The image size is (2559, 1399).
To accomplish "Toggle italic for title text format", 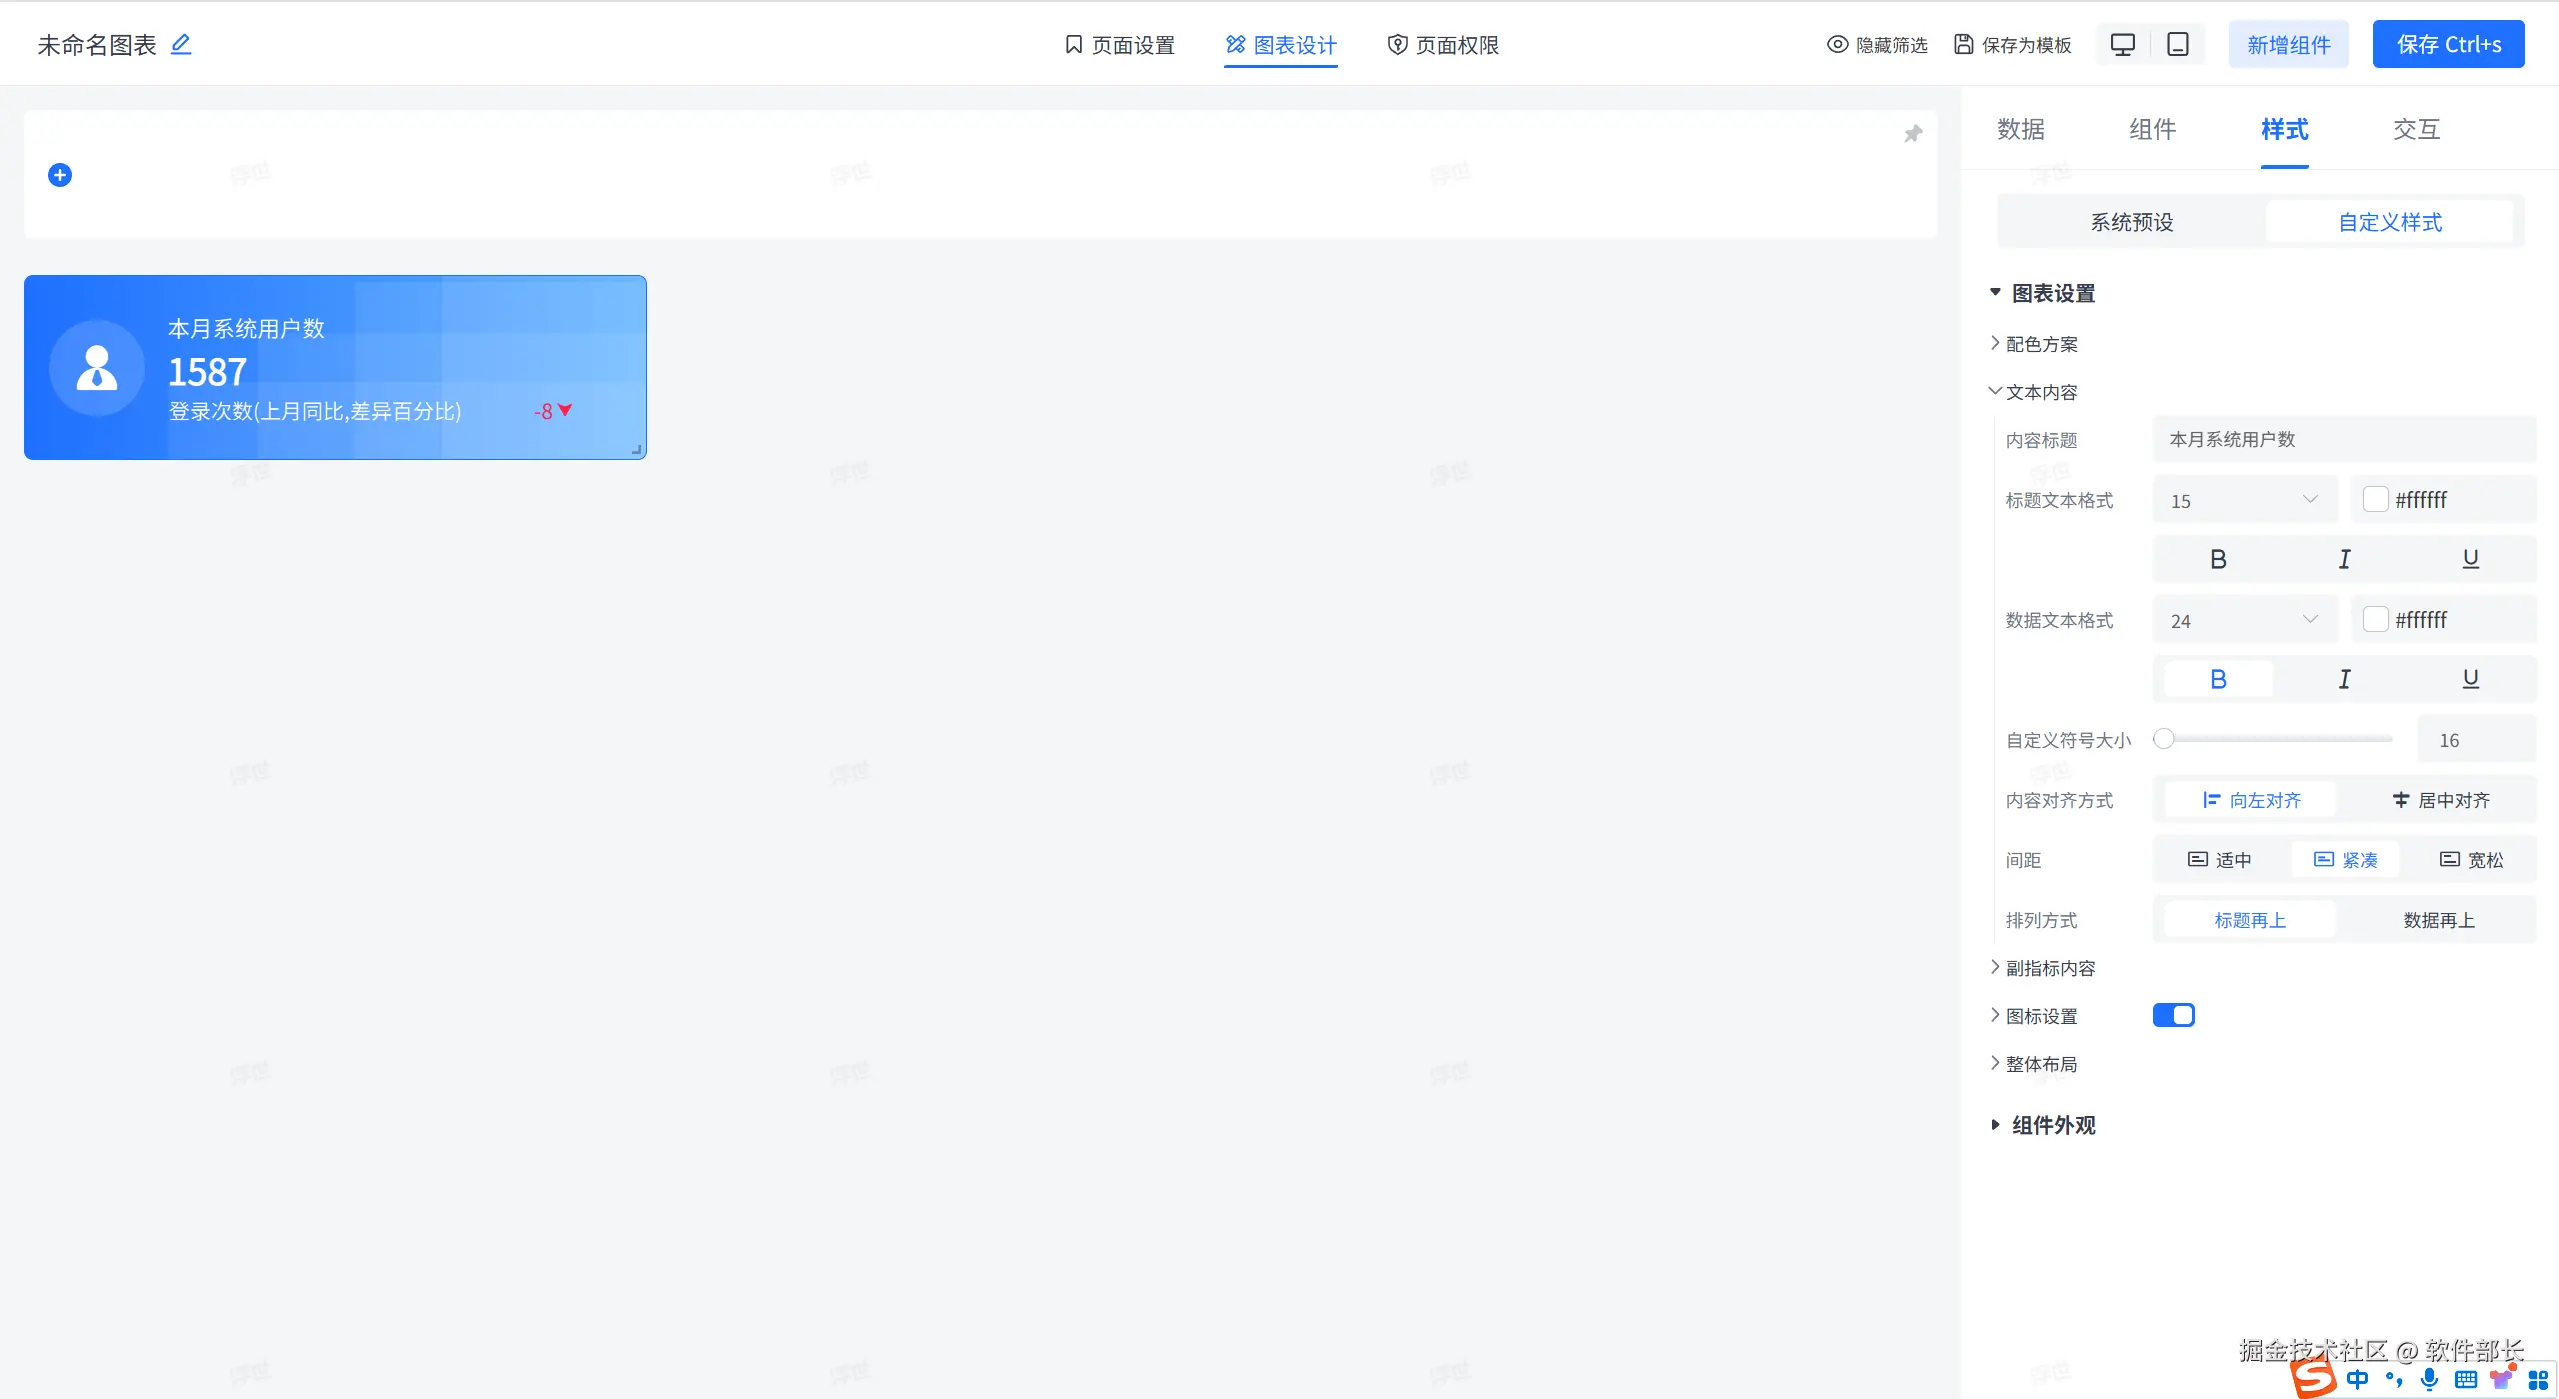I will pos(2344,559).
